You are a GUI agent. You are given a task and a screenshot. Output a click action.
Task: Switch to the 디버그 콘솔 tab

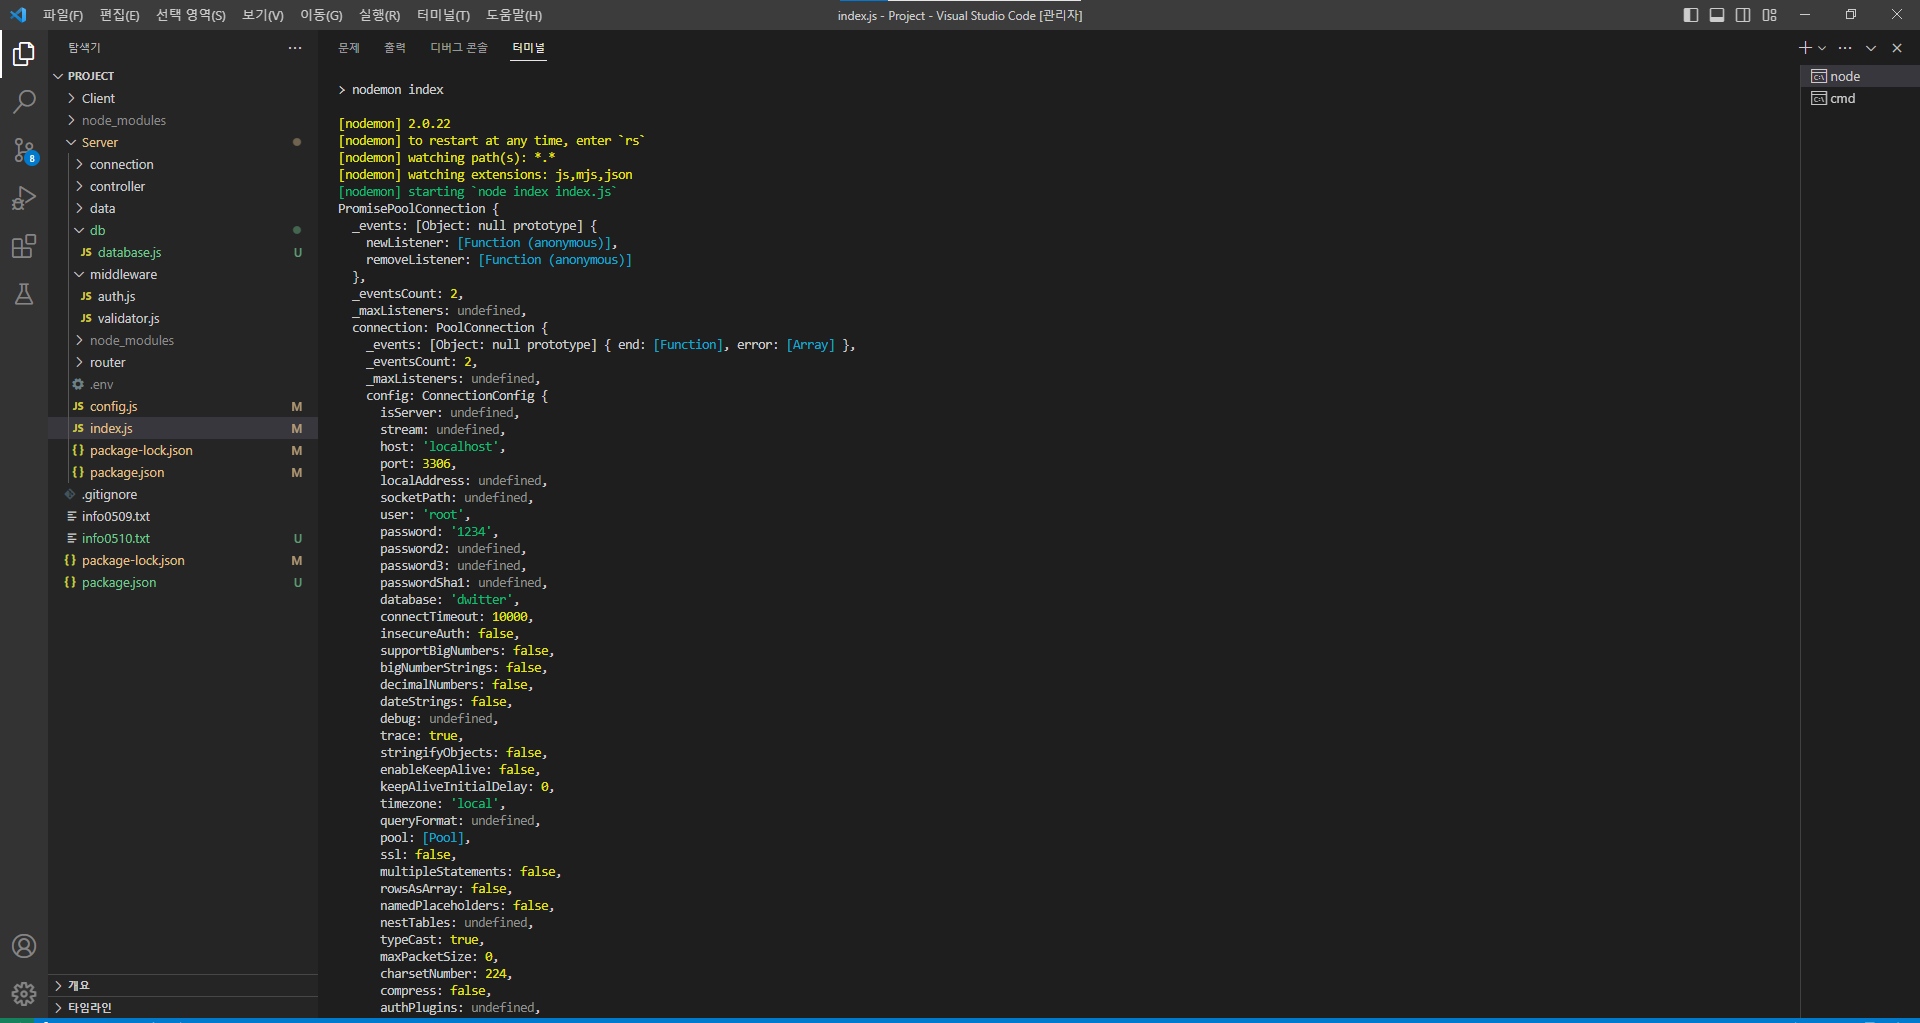point(459,48)
